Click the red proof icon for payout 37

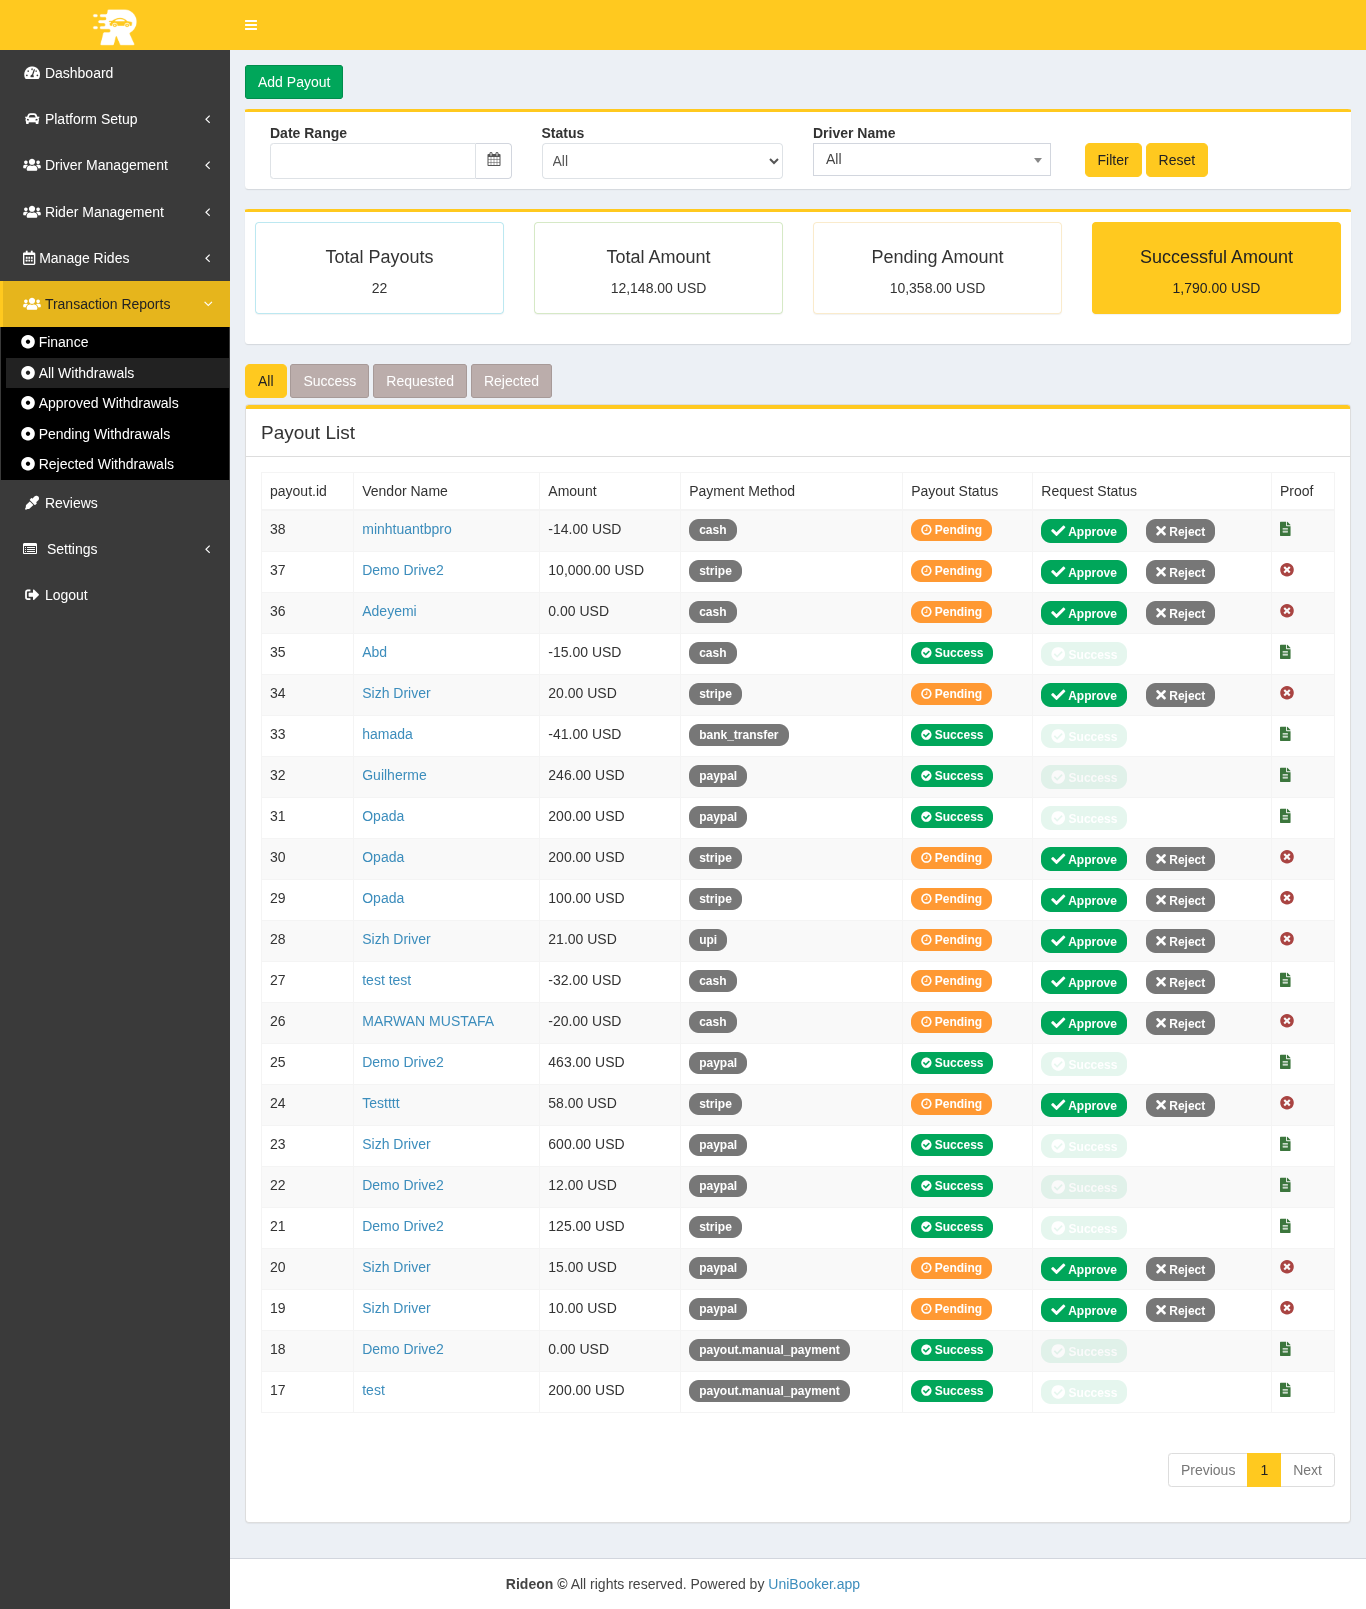(1287, 570)
